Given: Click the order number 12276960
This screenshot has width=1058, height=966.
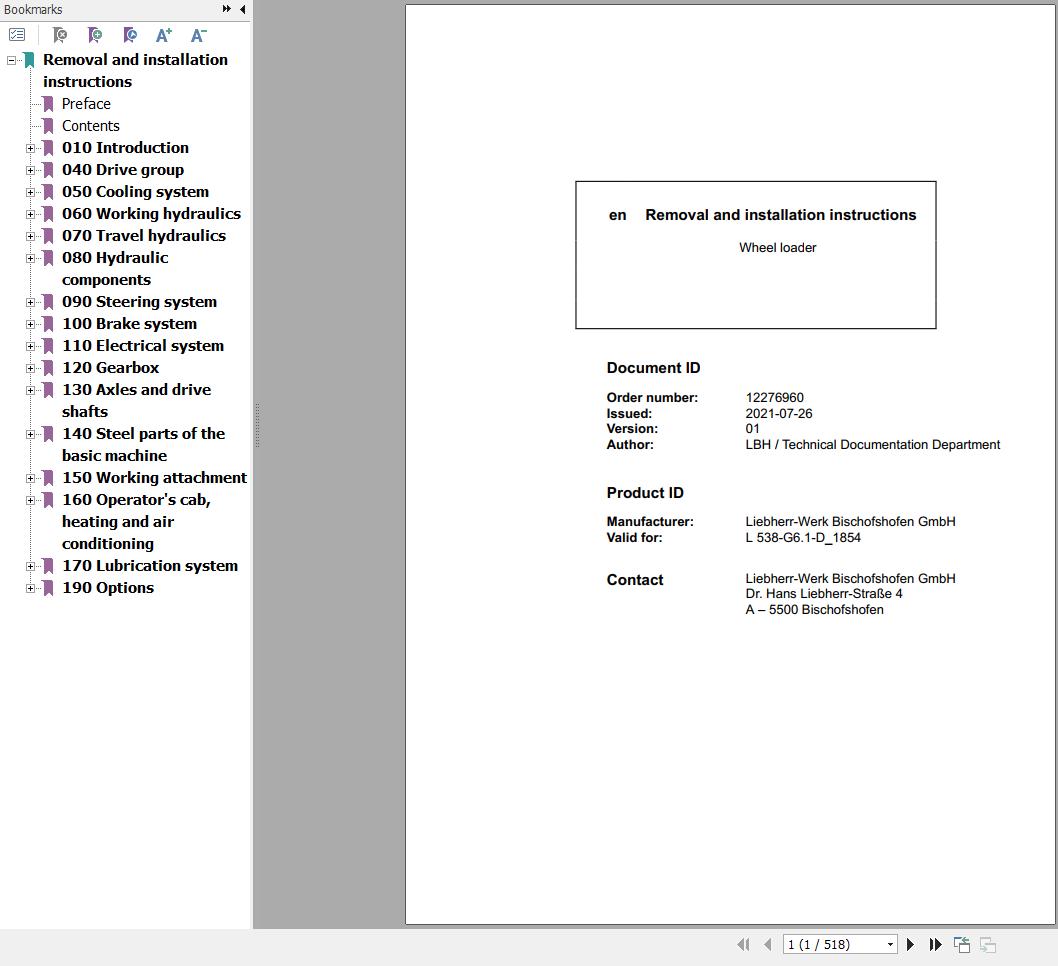Looking at the screenshot, I should (775, 398).
